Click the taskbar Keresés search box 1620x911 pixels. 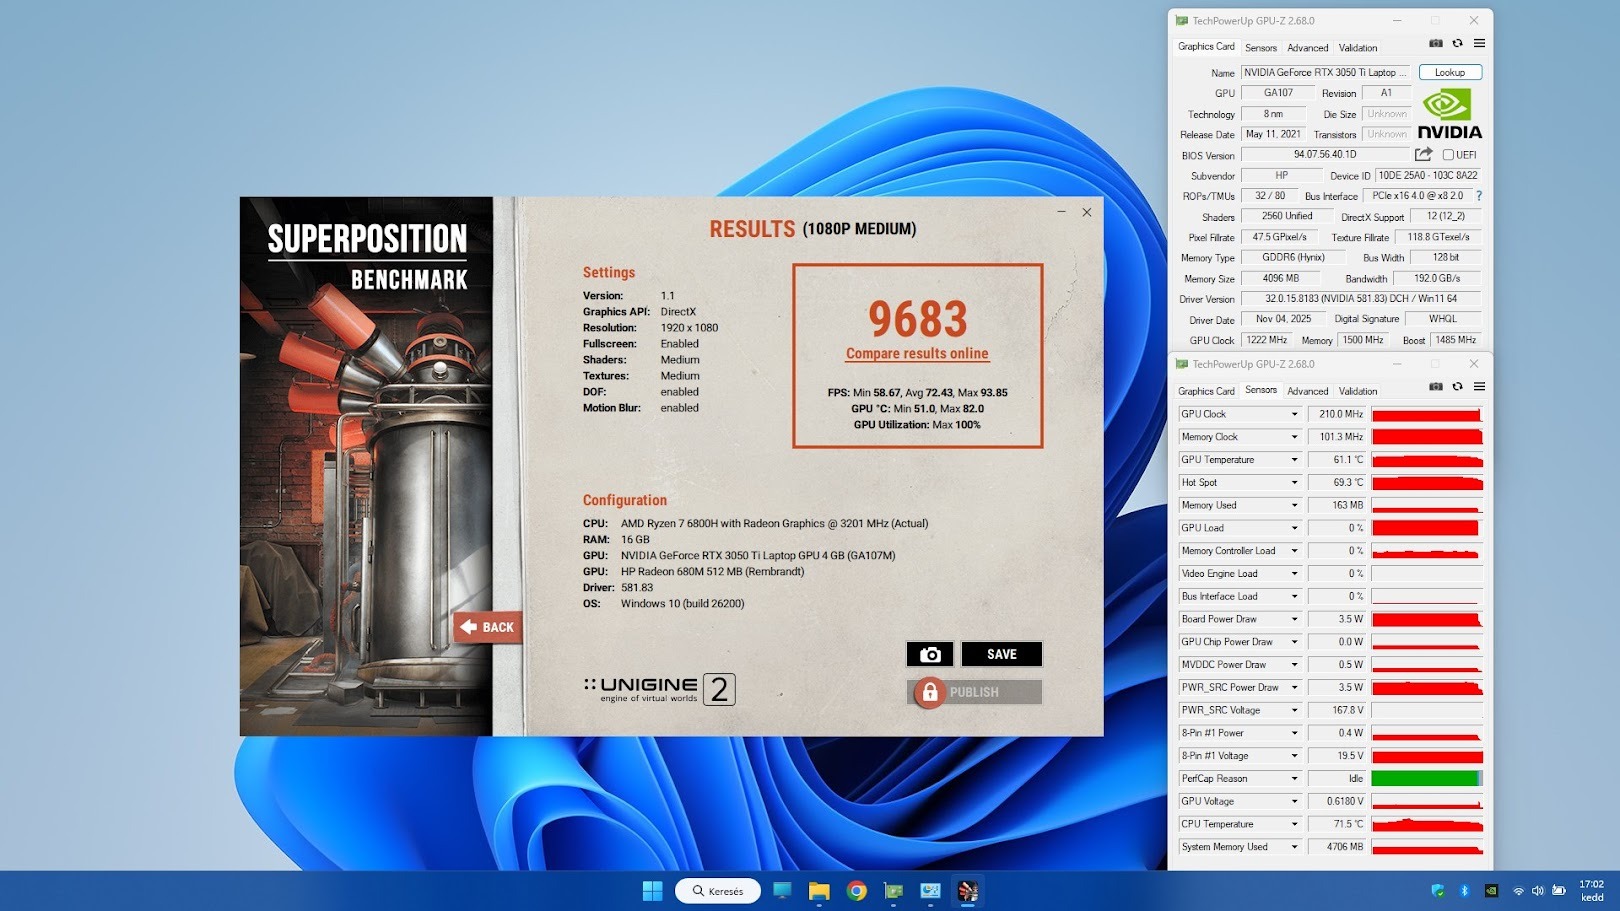718,891
